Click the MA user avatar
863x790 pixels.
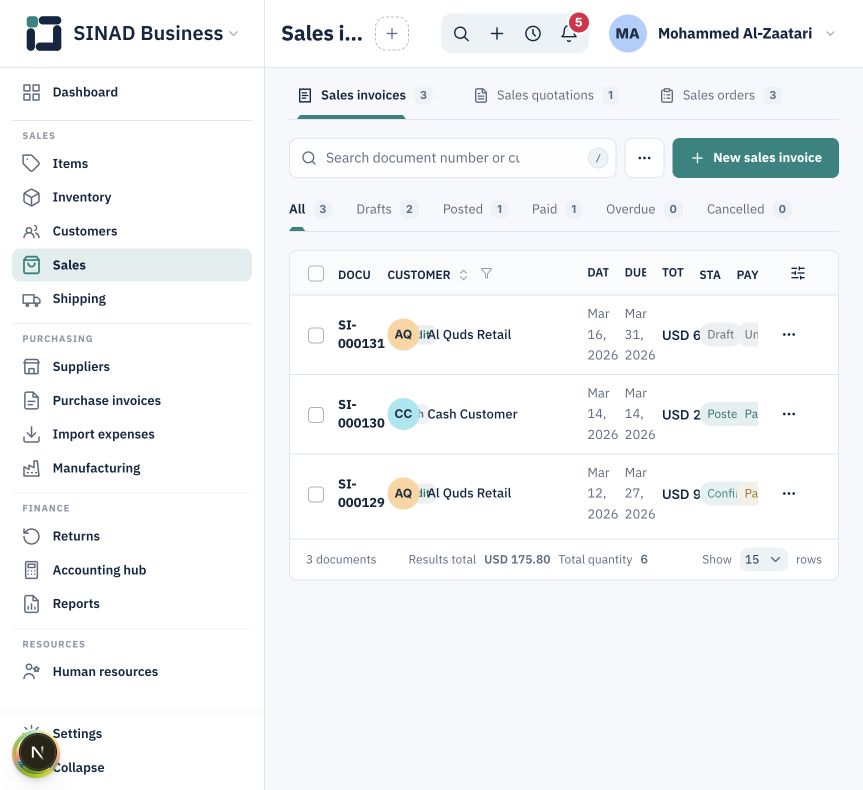(627, 34)
